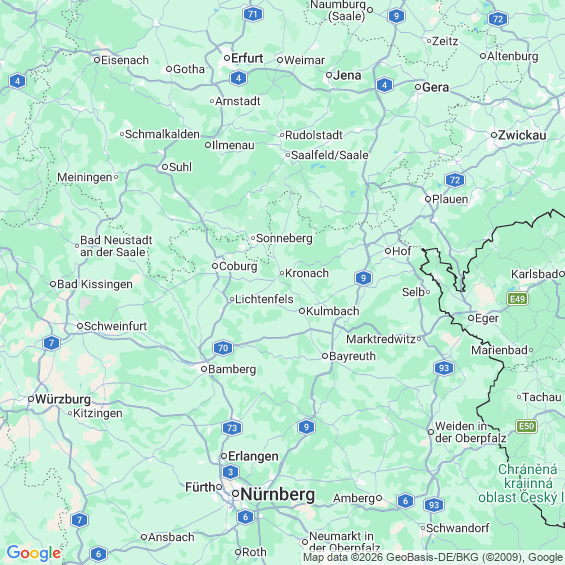Click the A71 highway shield near Erfurt

point(253,14)
